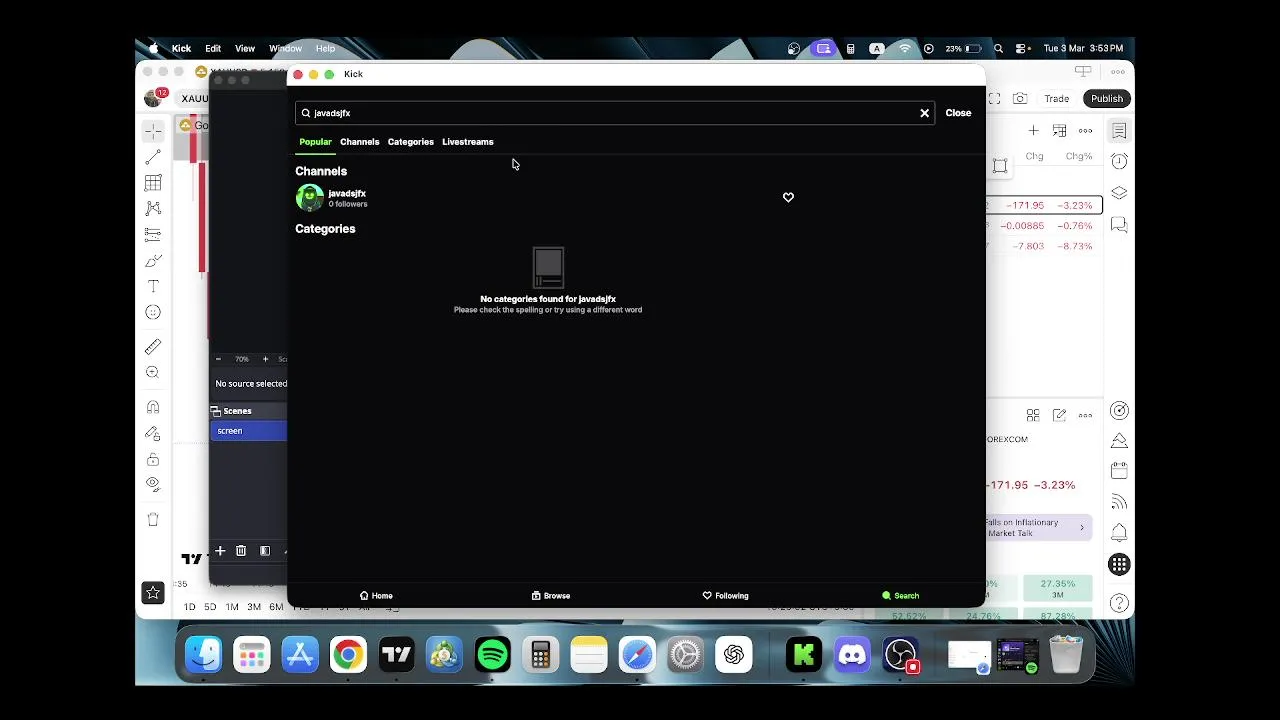The width and height of the screenshot is (1280, 720).
Task: Click the javadsjfx search input field
Action: point(614,113)
